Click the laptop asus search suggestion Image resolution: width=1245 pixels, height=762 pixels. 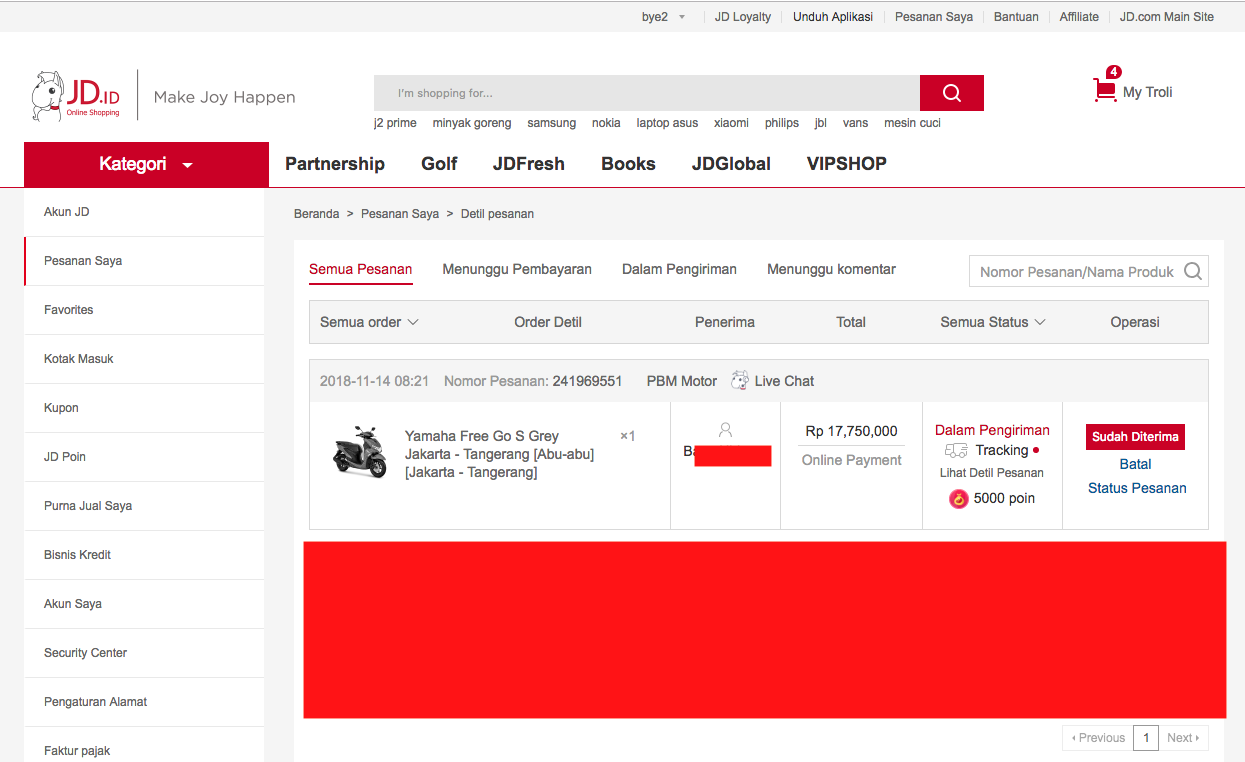(667, 123)
